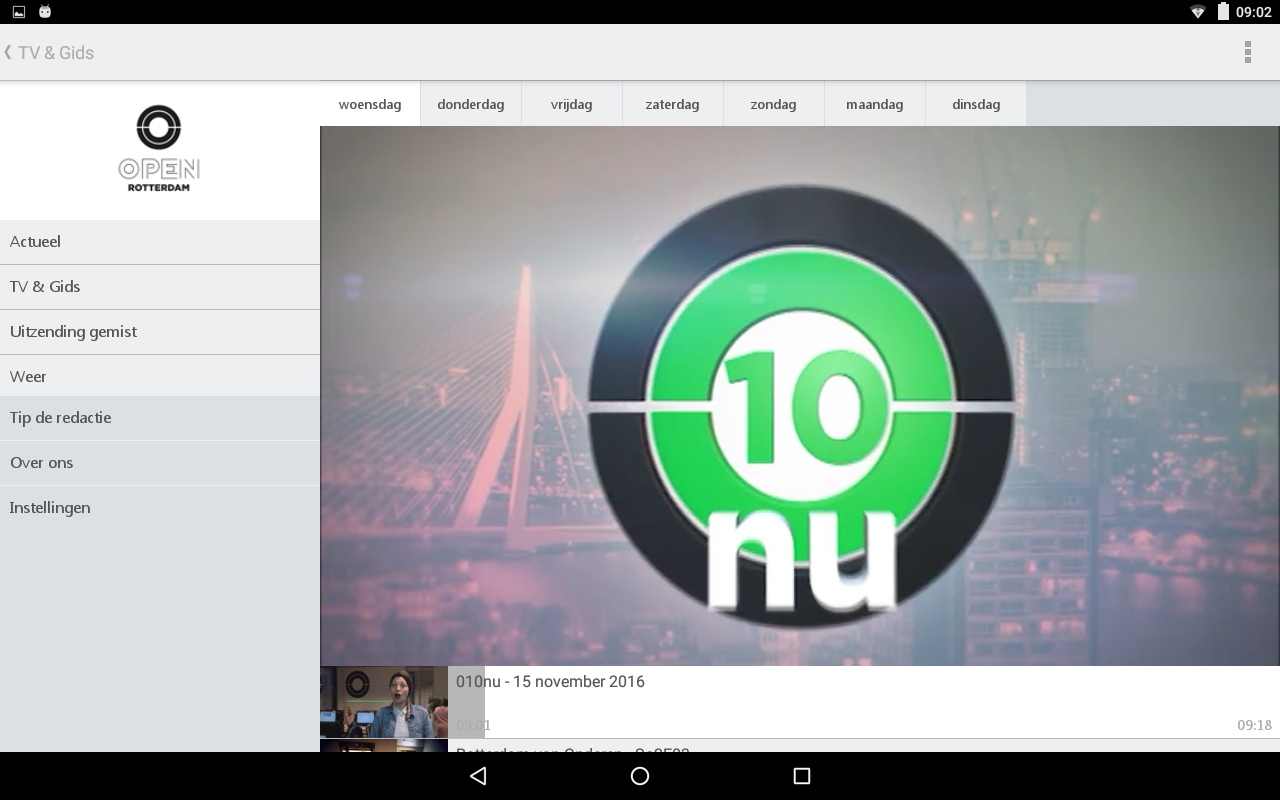Select the woensdag tab
This screenshot has width=1280, height=800.
pyautogui.click(x=370, y=104)
